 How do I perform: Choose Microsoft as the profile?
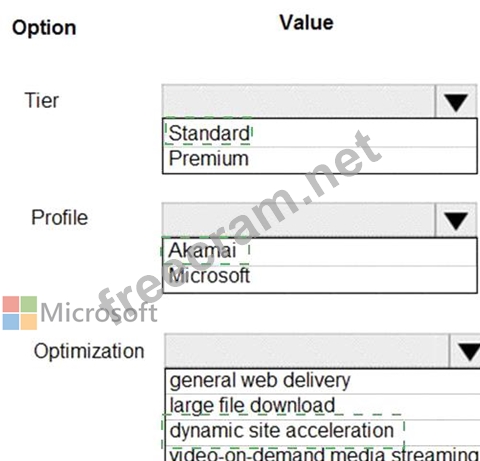(320, 279)
